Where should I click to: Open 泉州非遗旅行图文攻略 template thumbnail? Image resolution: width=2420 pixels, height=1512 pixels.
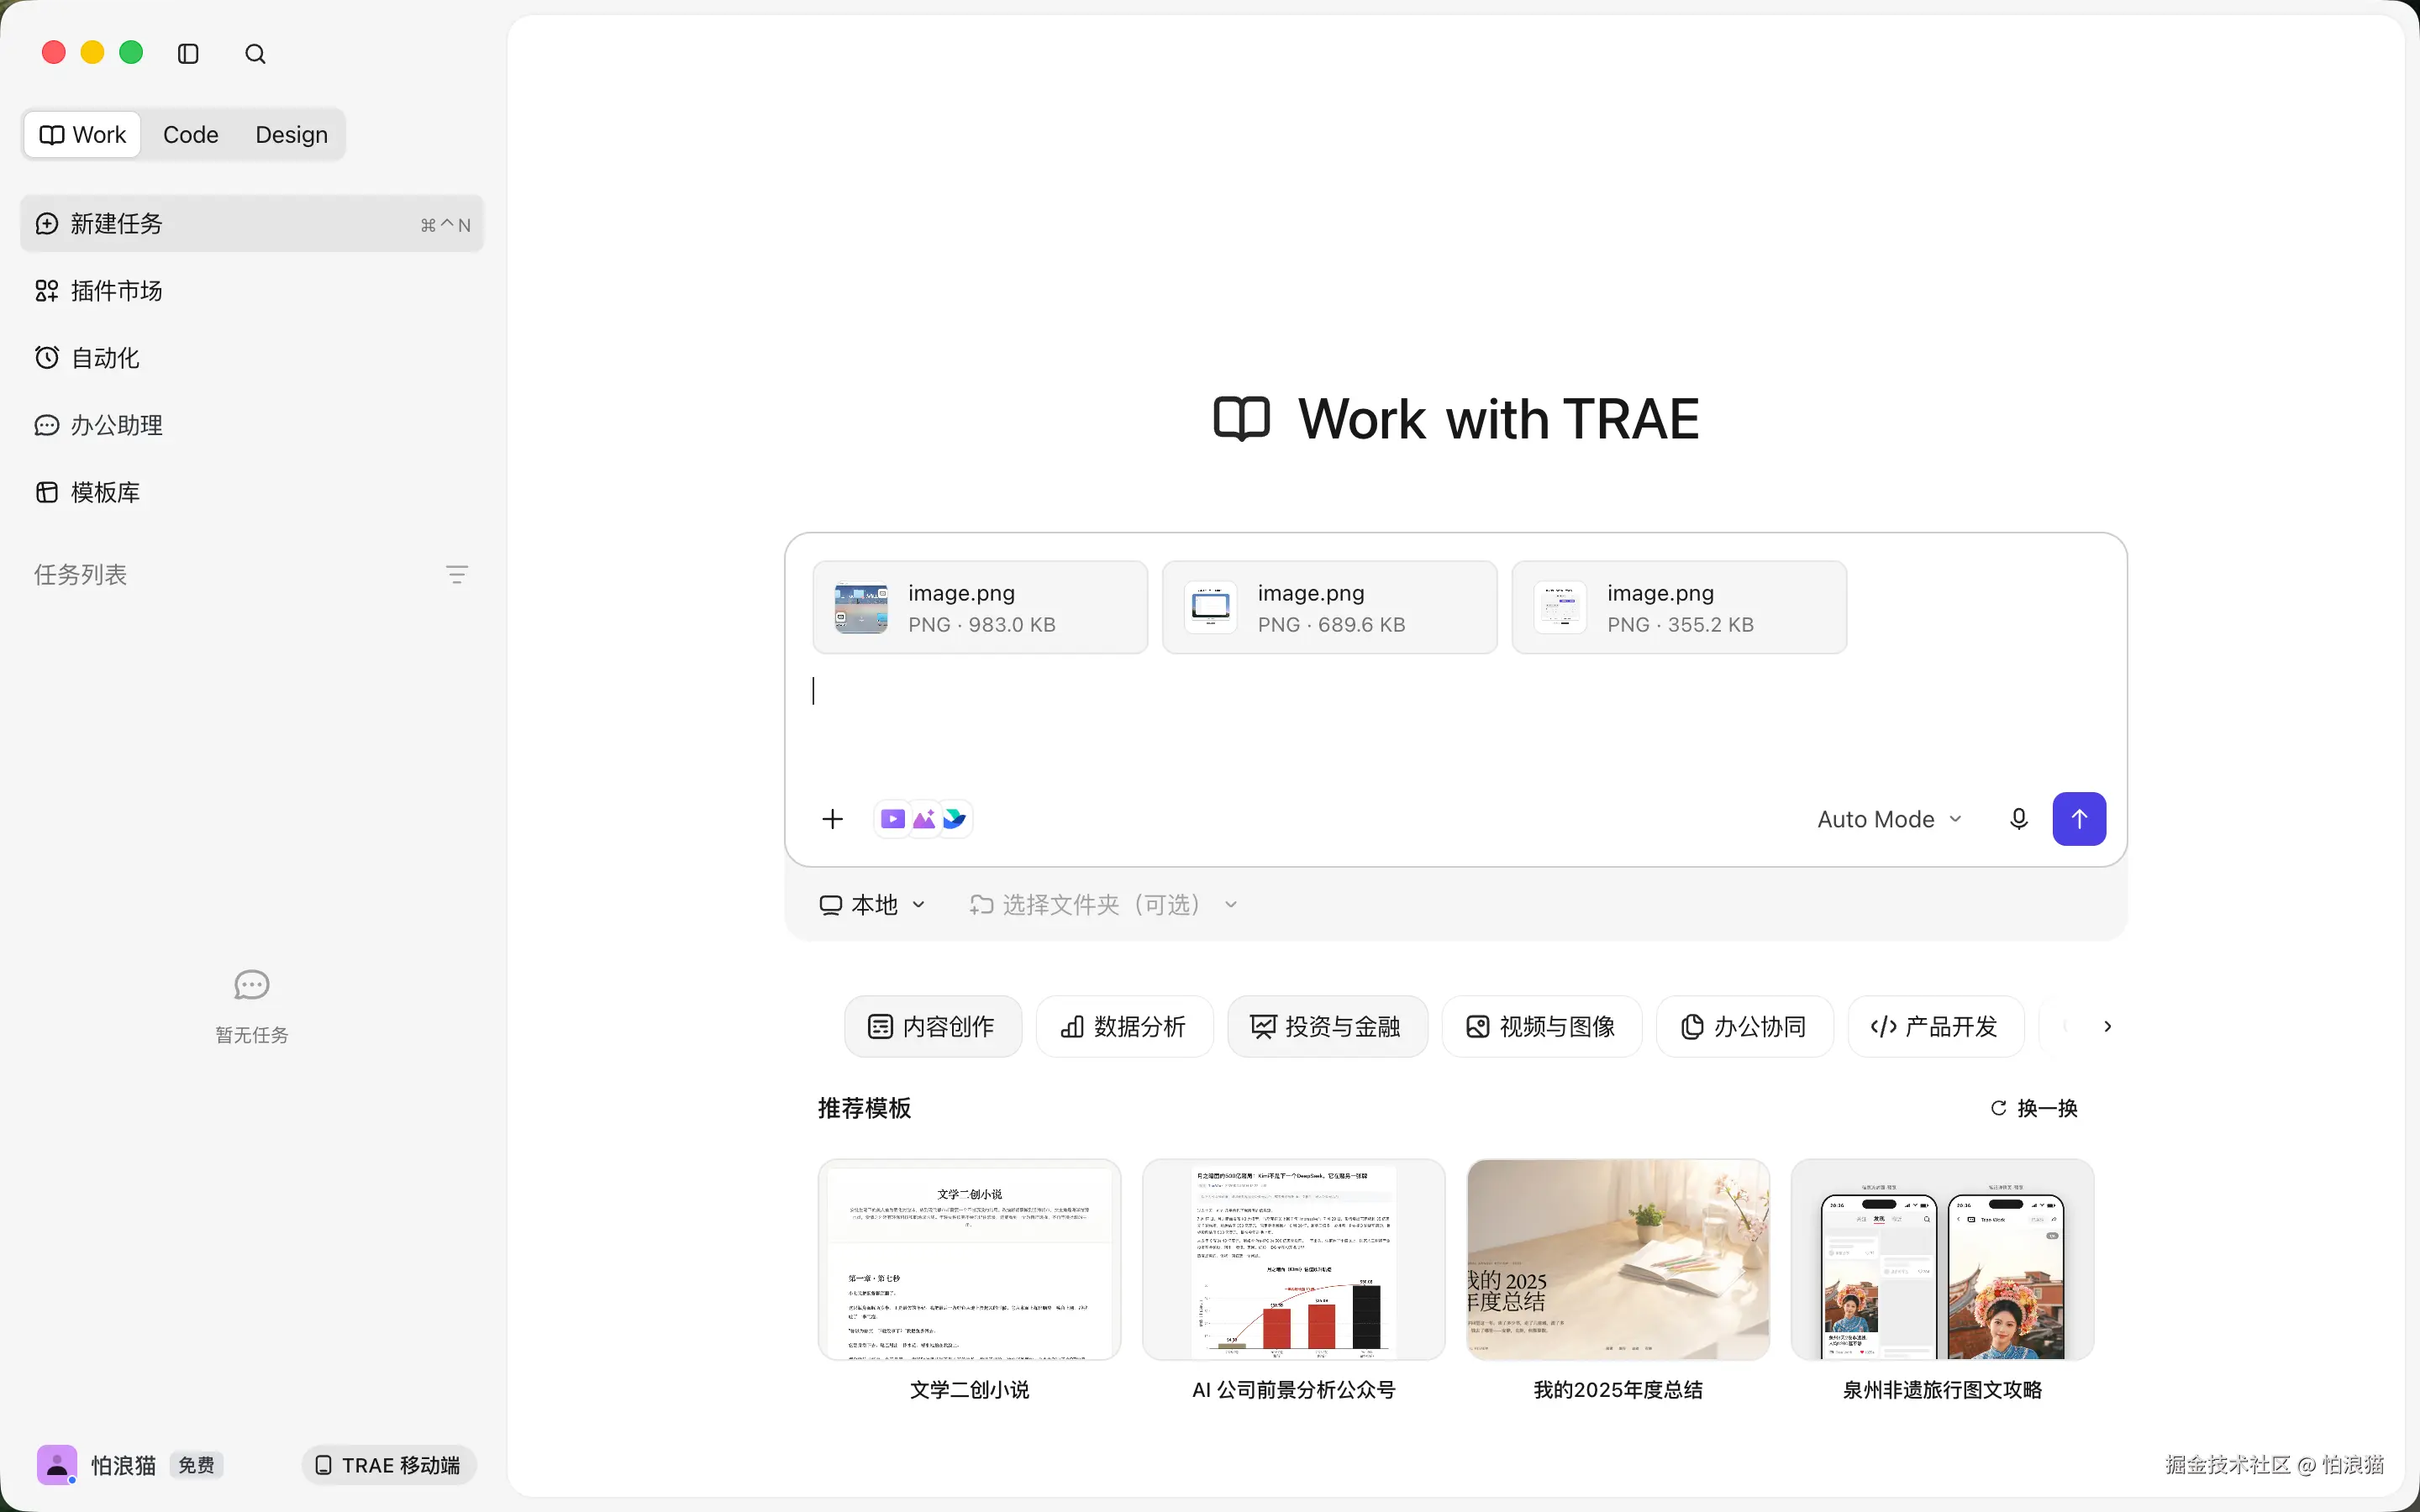(1942, 1260)
